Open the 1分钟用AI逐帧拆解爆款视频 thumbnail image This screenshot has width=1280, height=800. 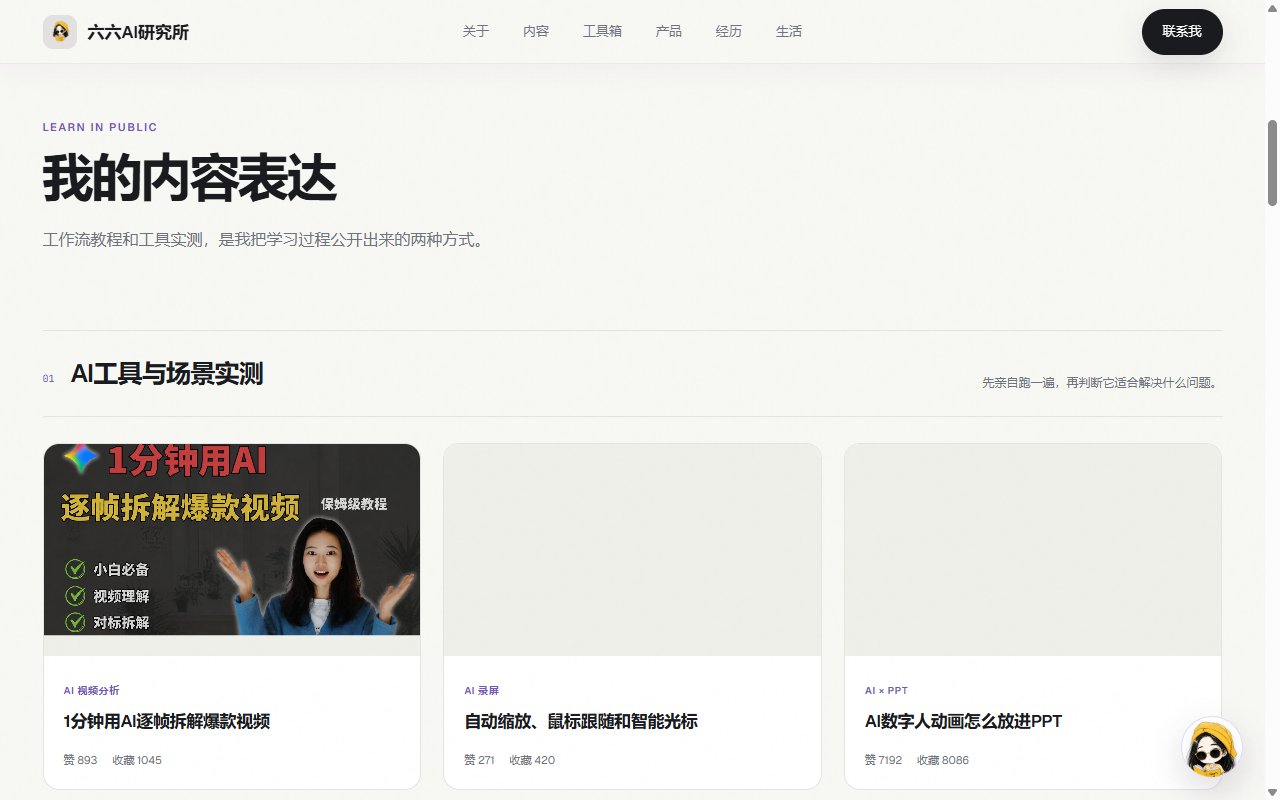[x=232, y=549]
